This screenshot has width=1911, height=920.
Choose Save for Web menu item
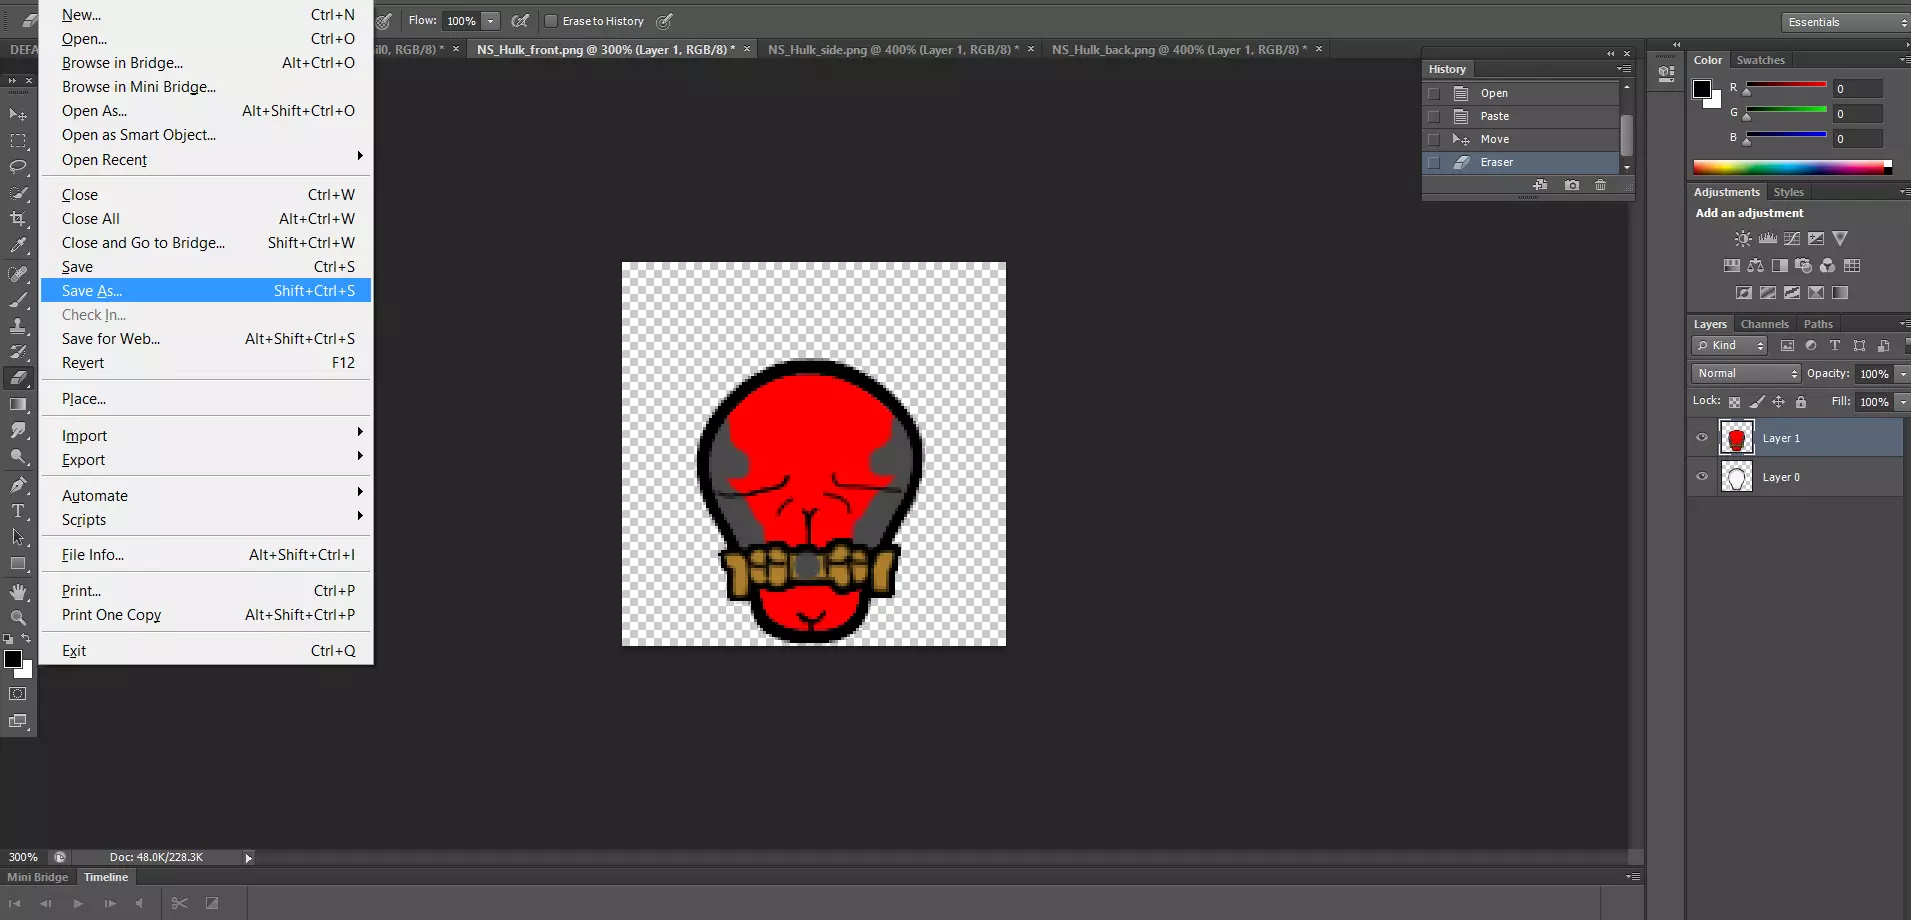tap(206, 339)
